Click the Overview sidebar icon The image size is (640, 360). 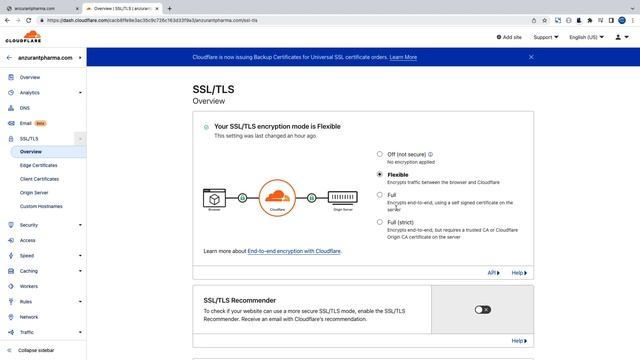[x=11, y=77]
